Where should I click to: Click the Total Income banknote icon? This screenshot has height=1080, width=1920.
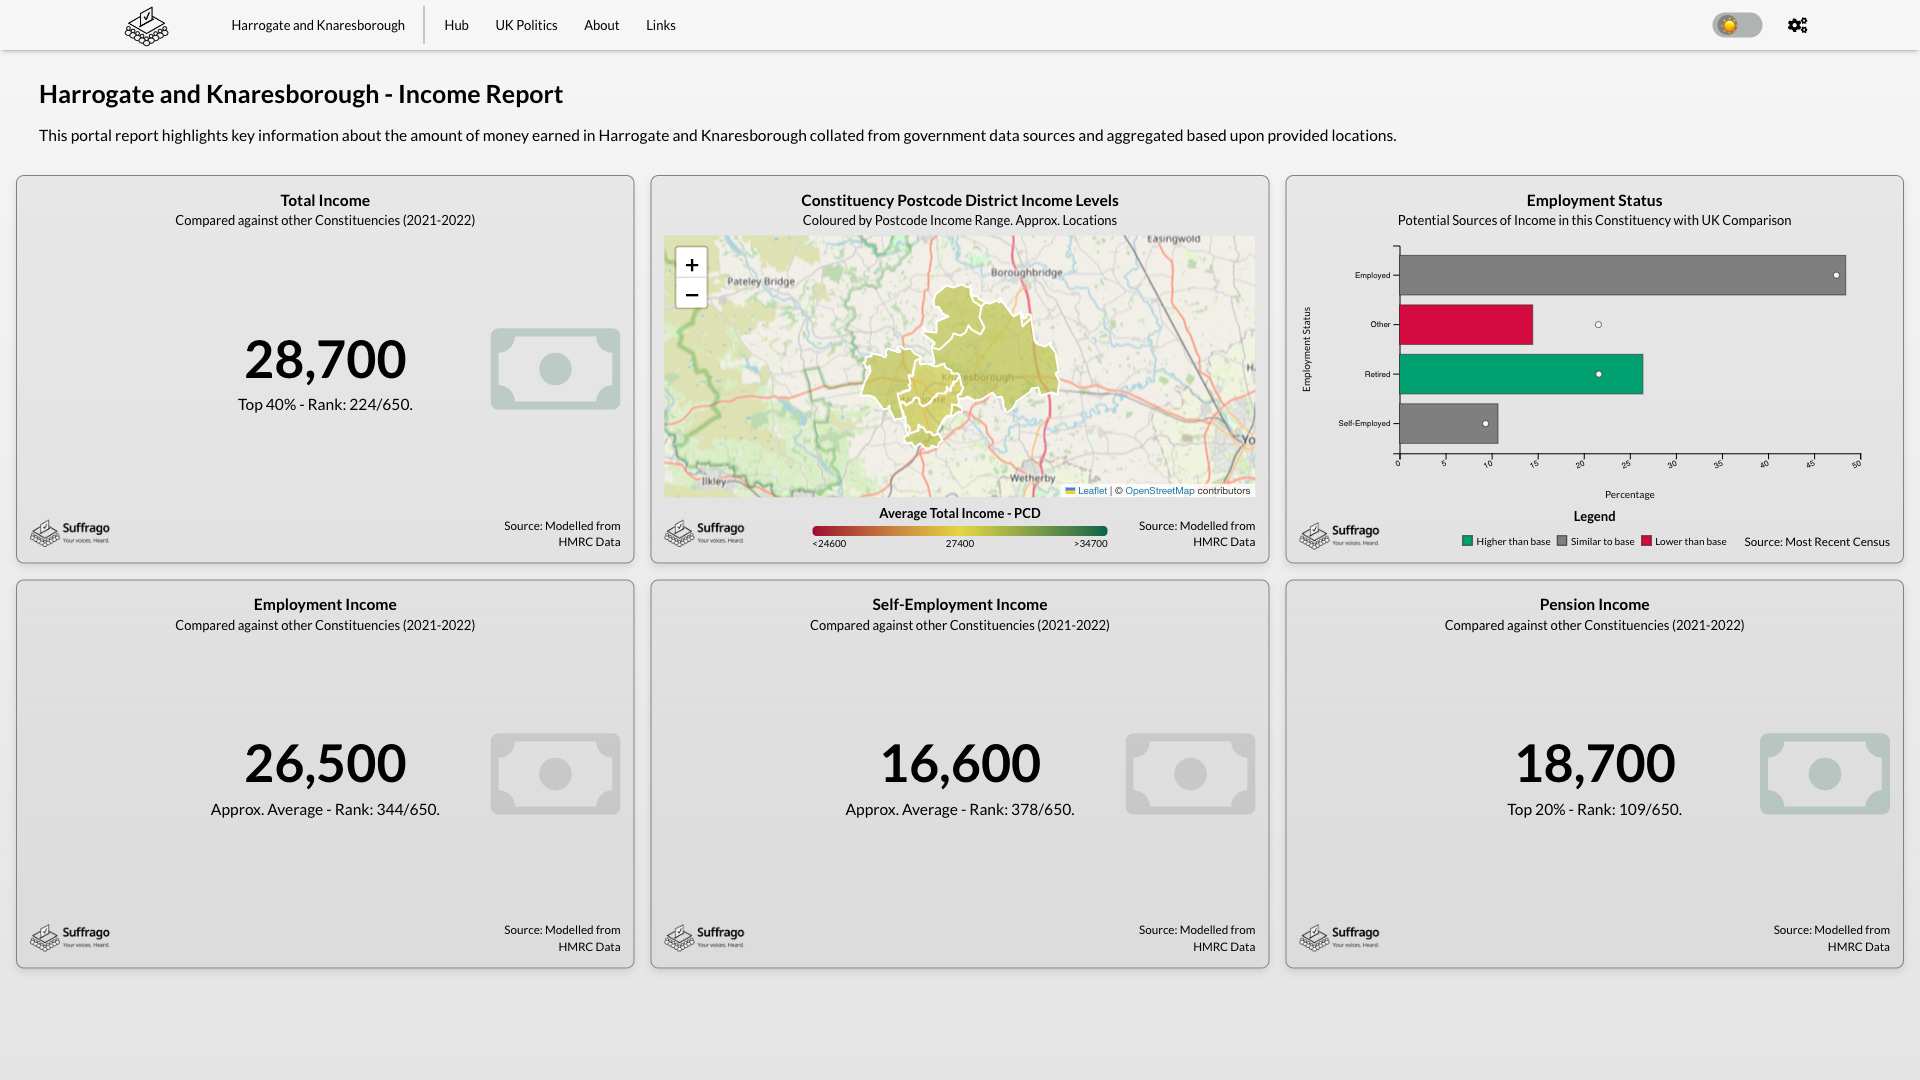coord(555,369)
